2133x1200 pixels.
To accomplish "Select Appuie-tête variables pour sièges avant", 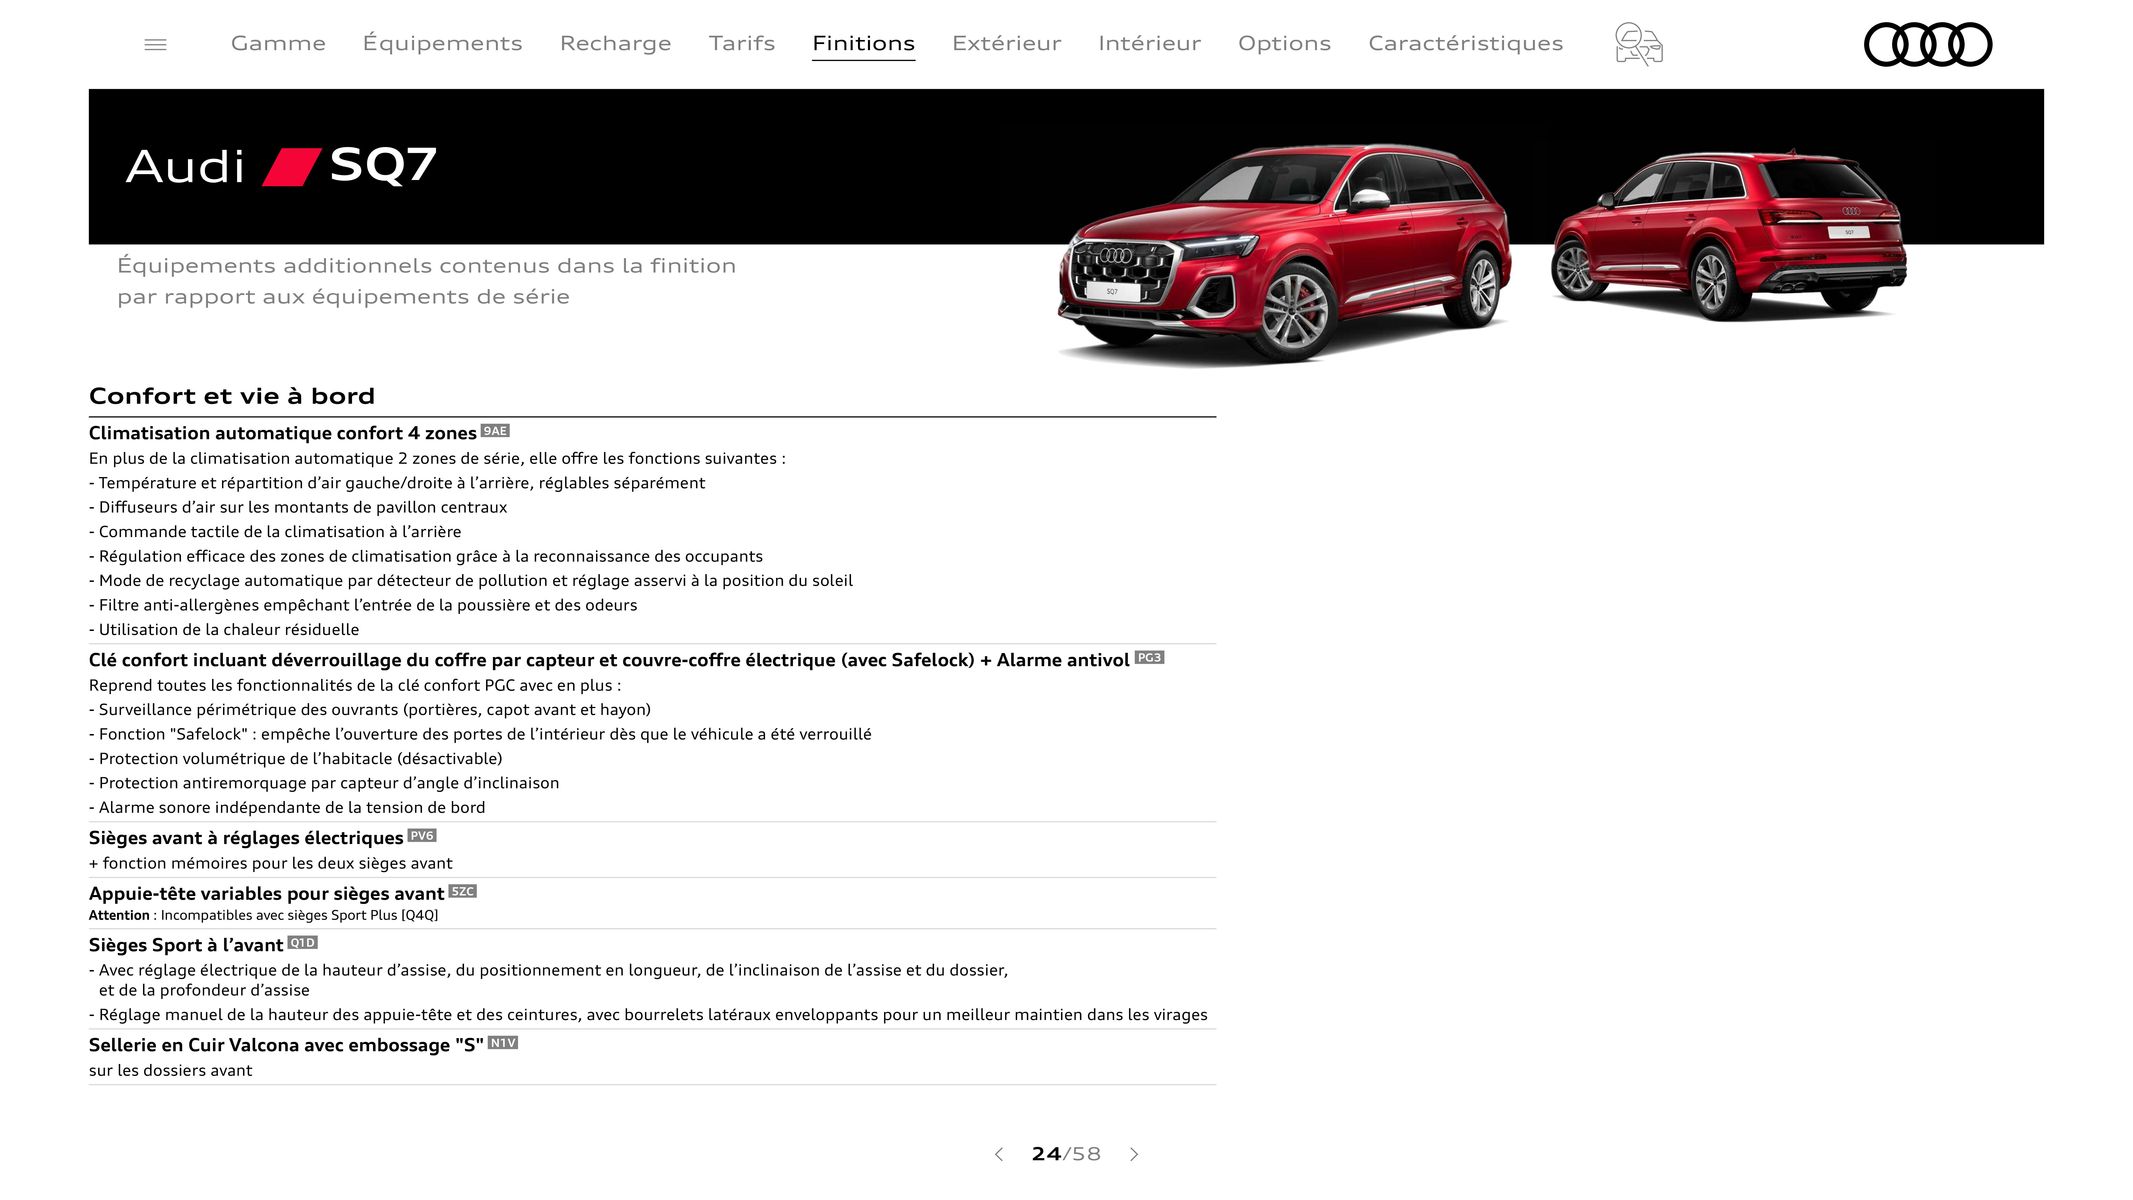I will [x=266, y=893].
